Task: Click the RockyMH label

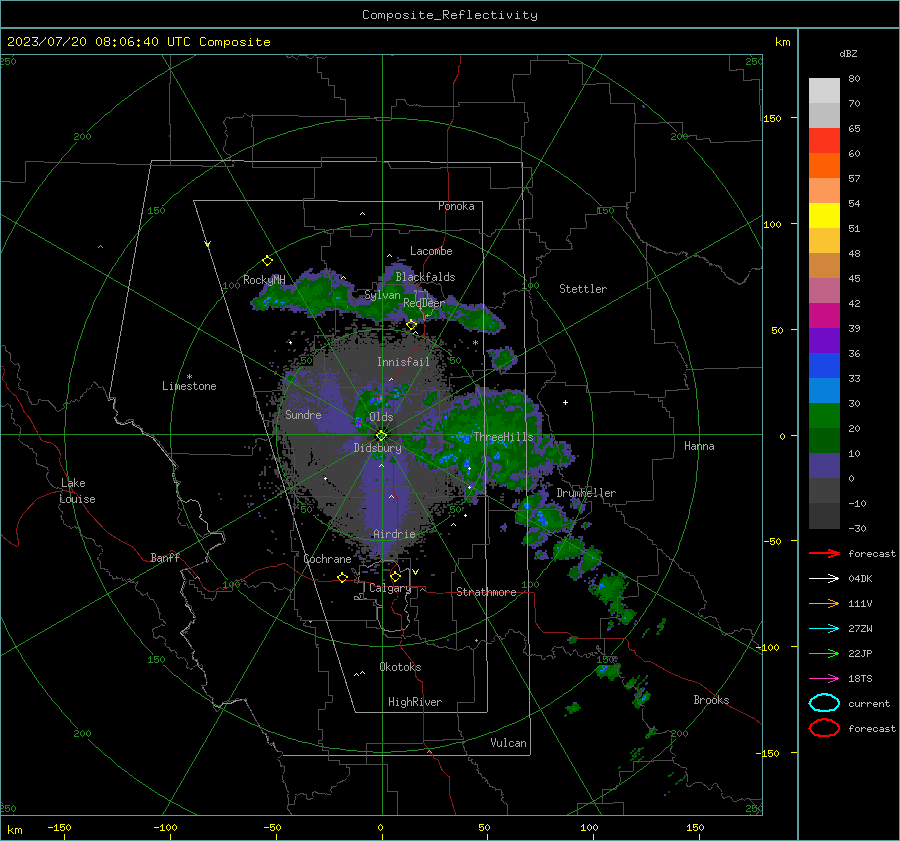Action: pos(264,280)
